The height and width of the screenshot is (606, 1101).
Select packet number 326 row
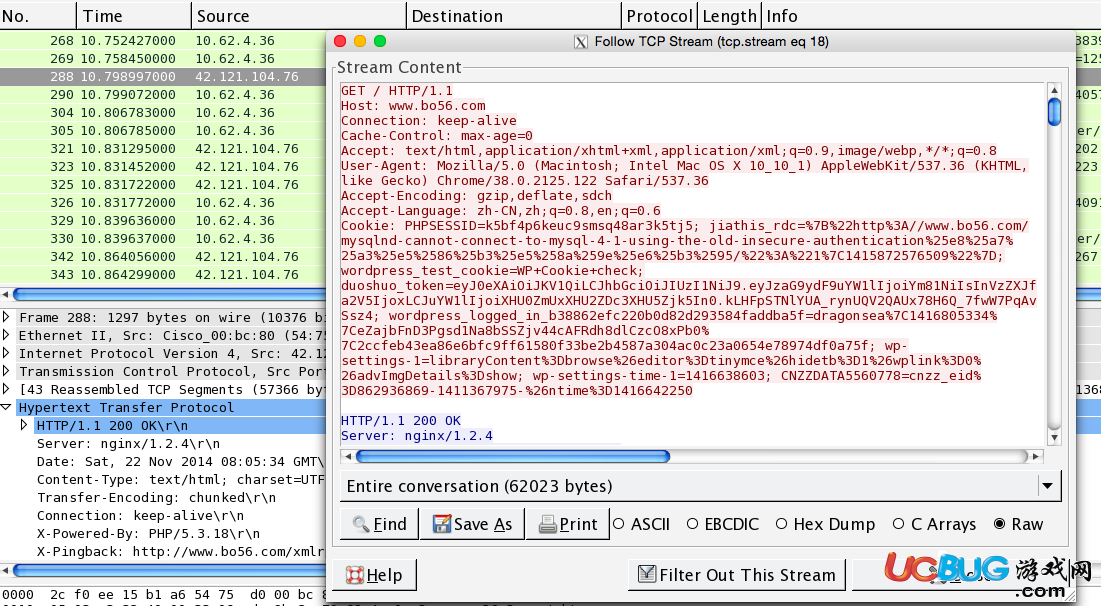163,203
